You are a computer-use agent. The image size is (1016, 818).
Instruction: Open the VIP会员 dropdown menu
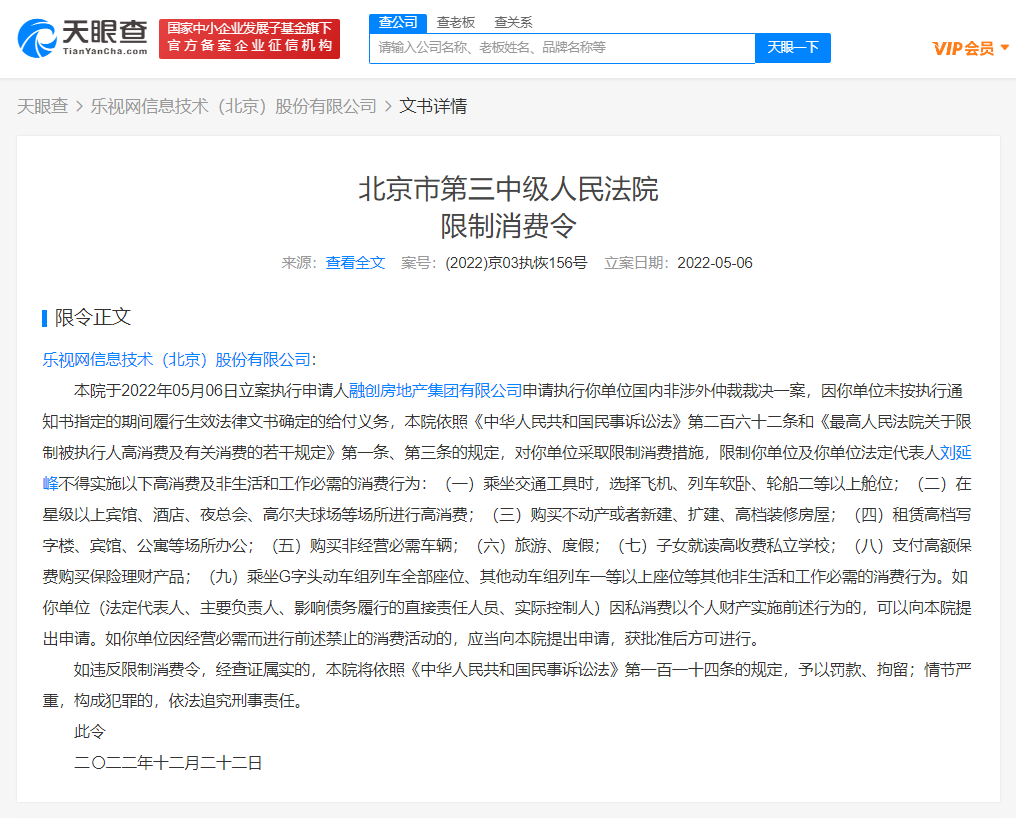coord(970,49)
